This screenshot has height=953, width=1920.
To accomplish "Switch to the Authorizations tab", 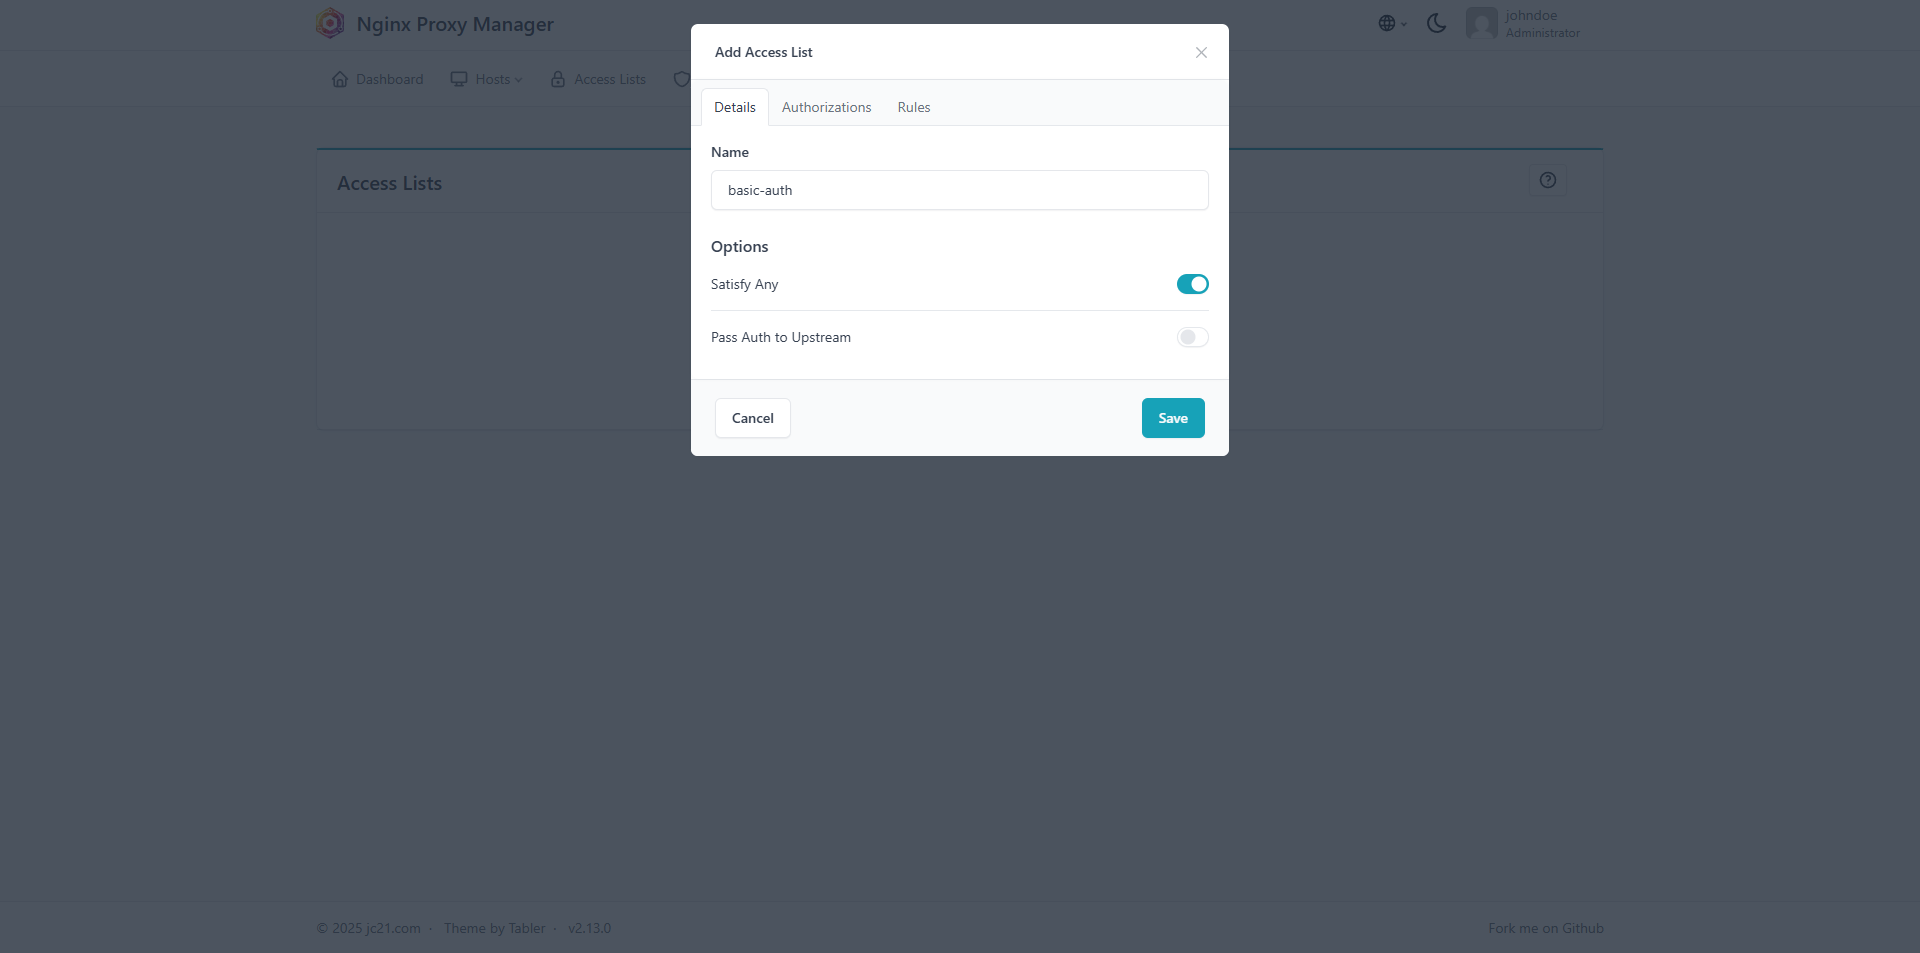I will (x=826, y=107).
